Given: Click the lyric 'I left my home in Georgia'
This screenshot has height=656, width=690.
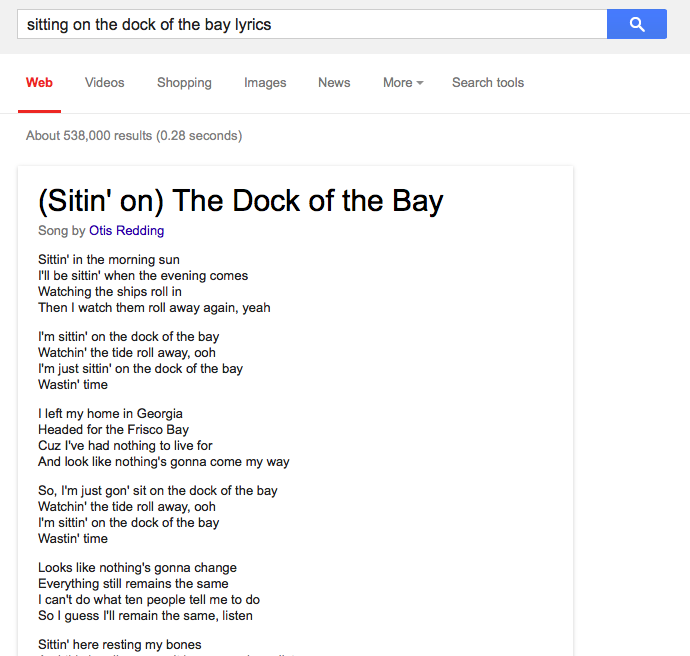Looking at the screenshot, I should point(110,414).
